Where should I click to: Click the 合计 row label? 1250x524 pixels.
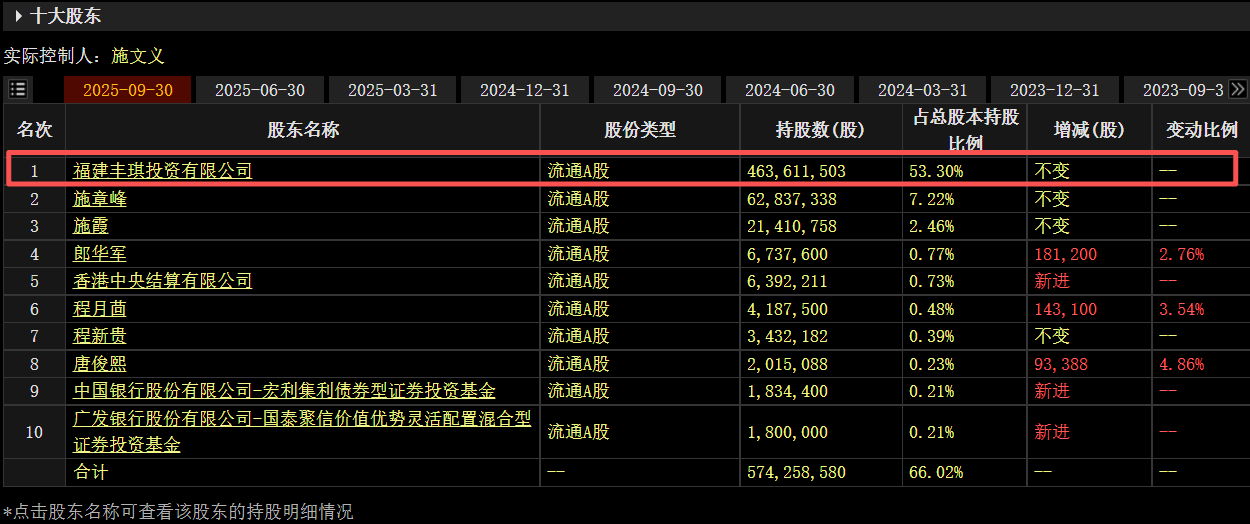[x=91, y=472]
